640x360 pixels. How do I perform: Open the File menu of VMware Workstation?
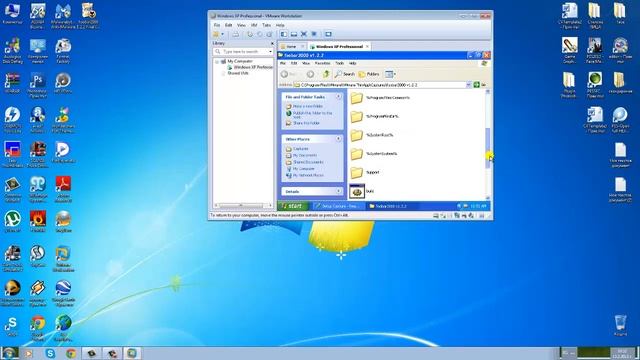point(217,25)
